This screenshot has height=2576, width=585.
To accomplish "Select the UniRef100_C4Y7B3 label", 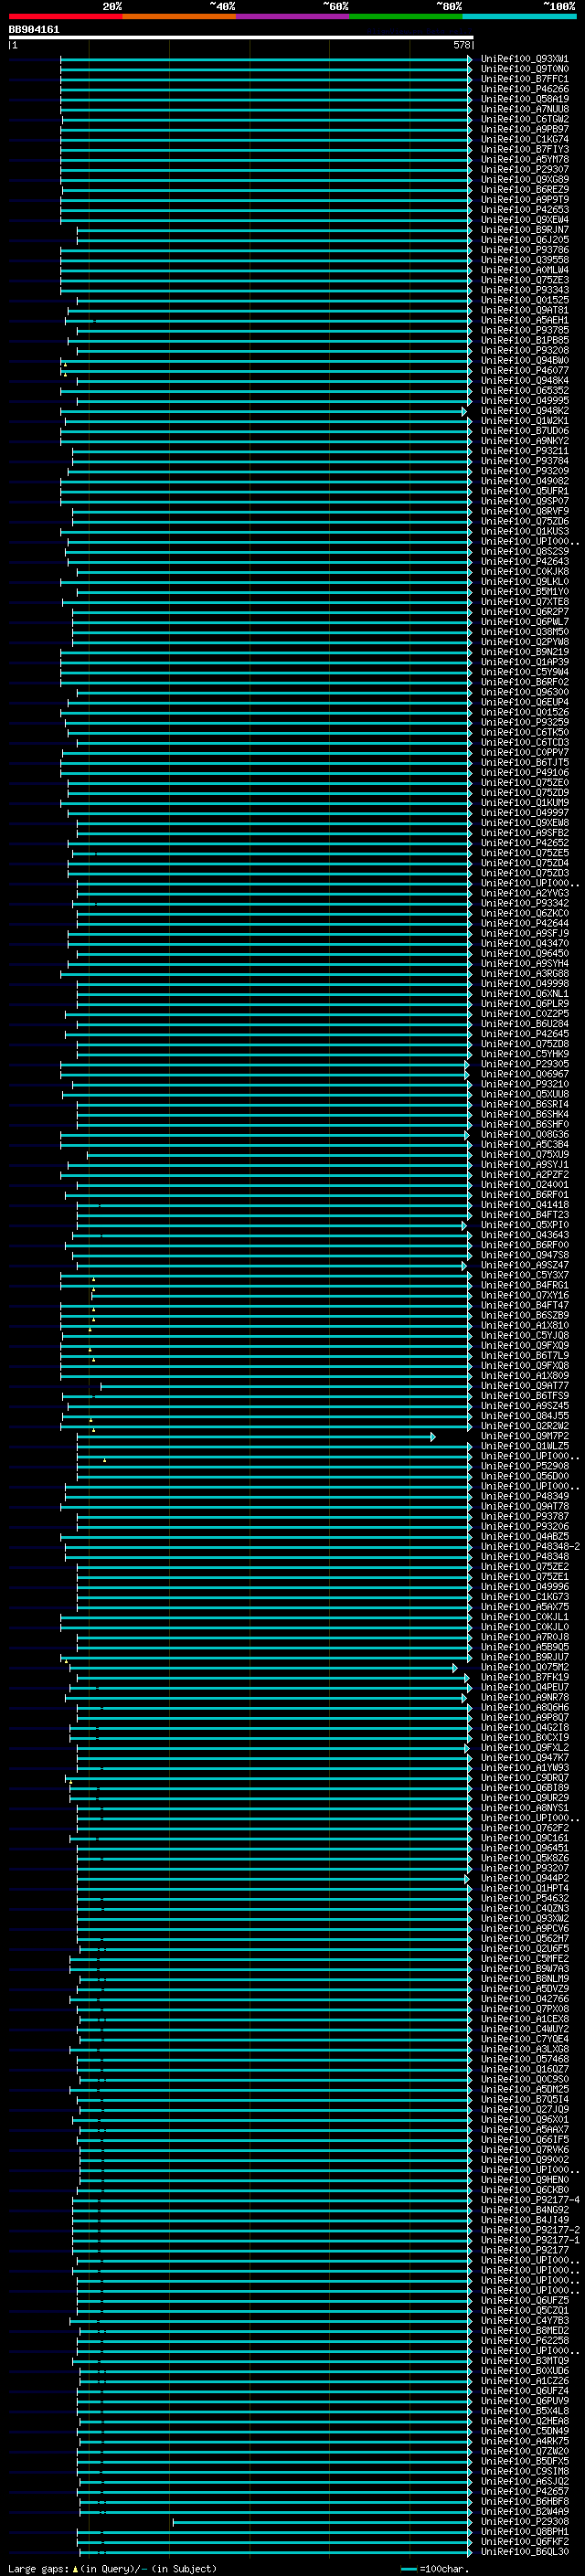I will (x=524, y=2321).
